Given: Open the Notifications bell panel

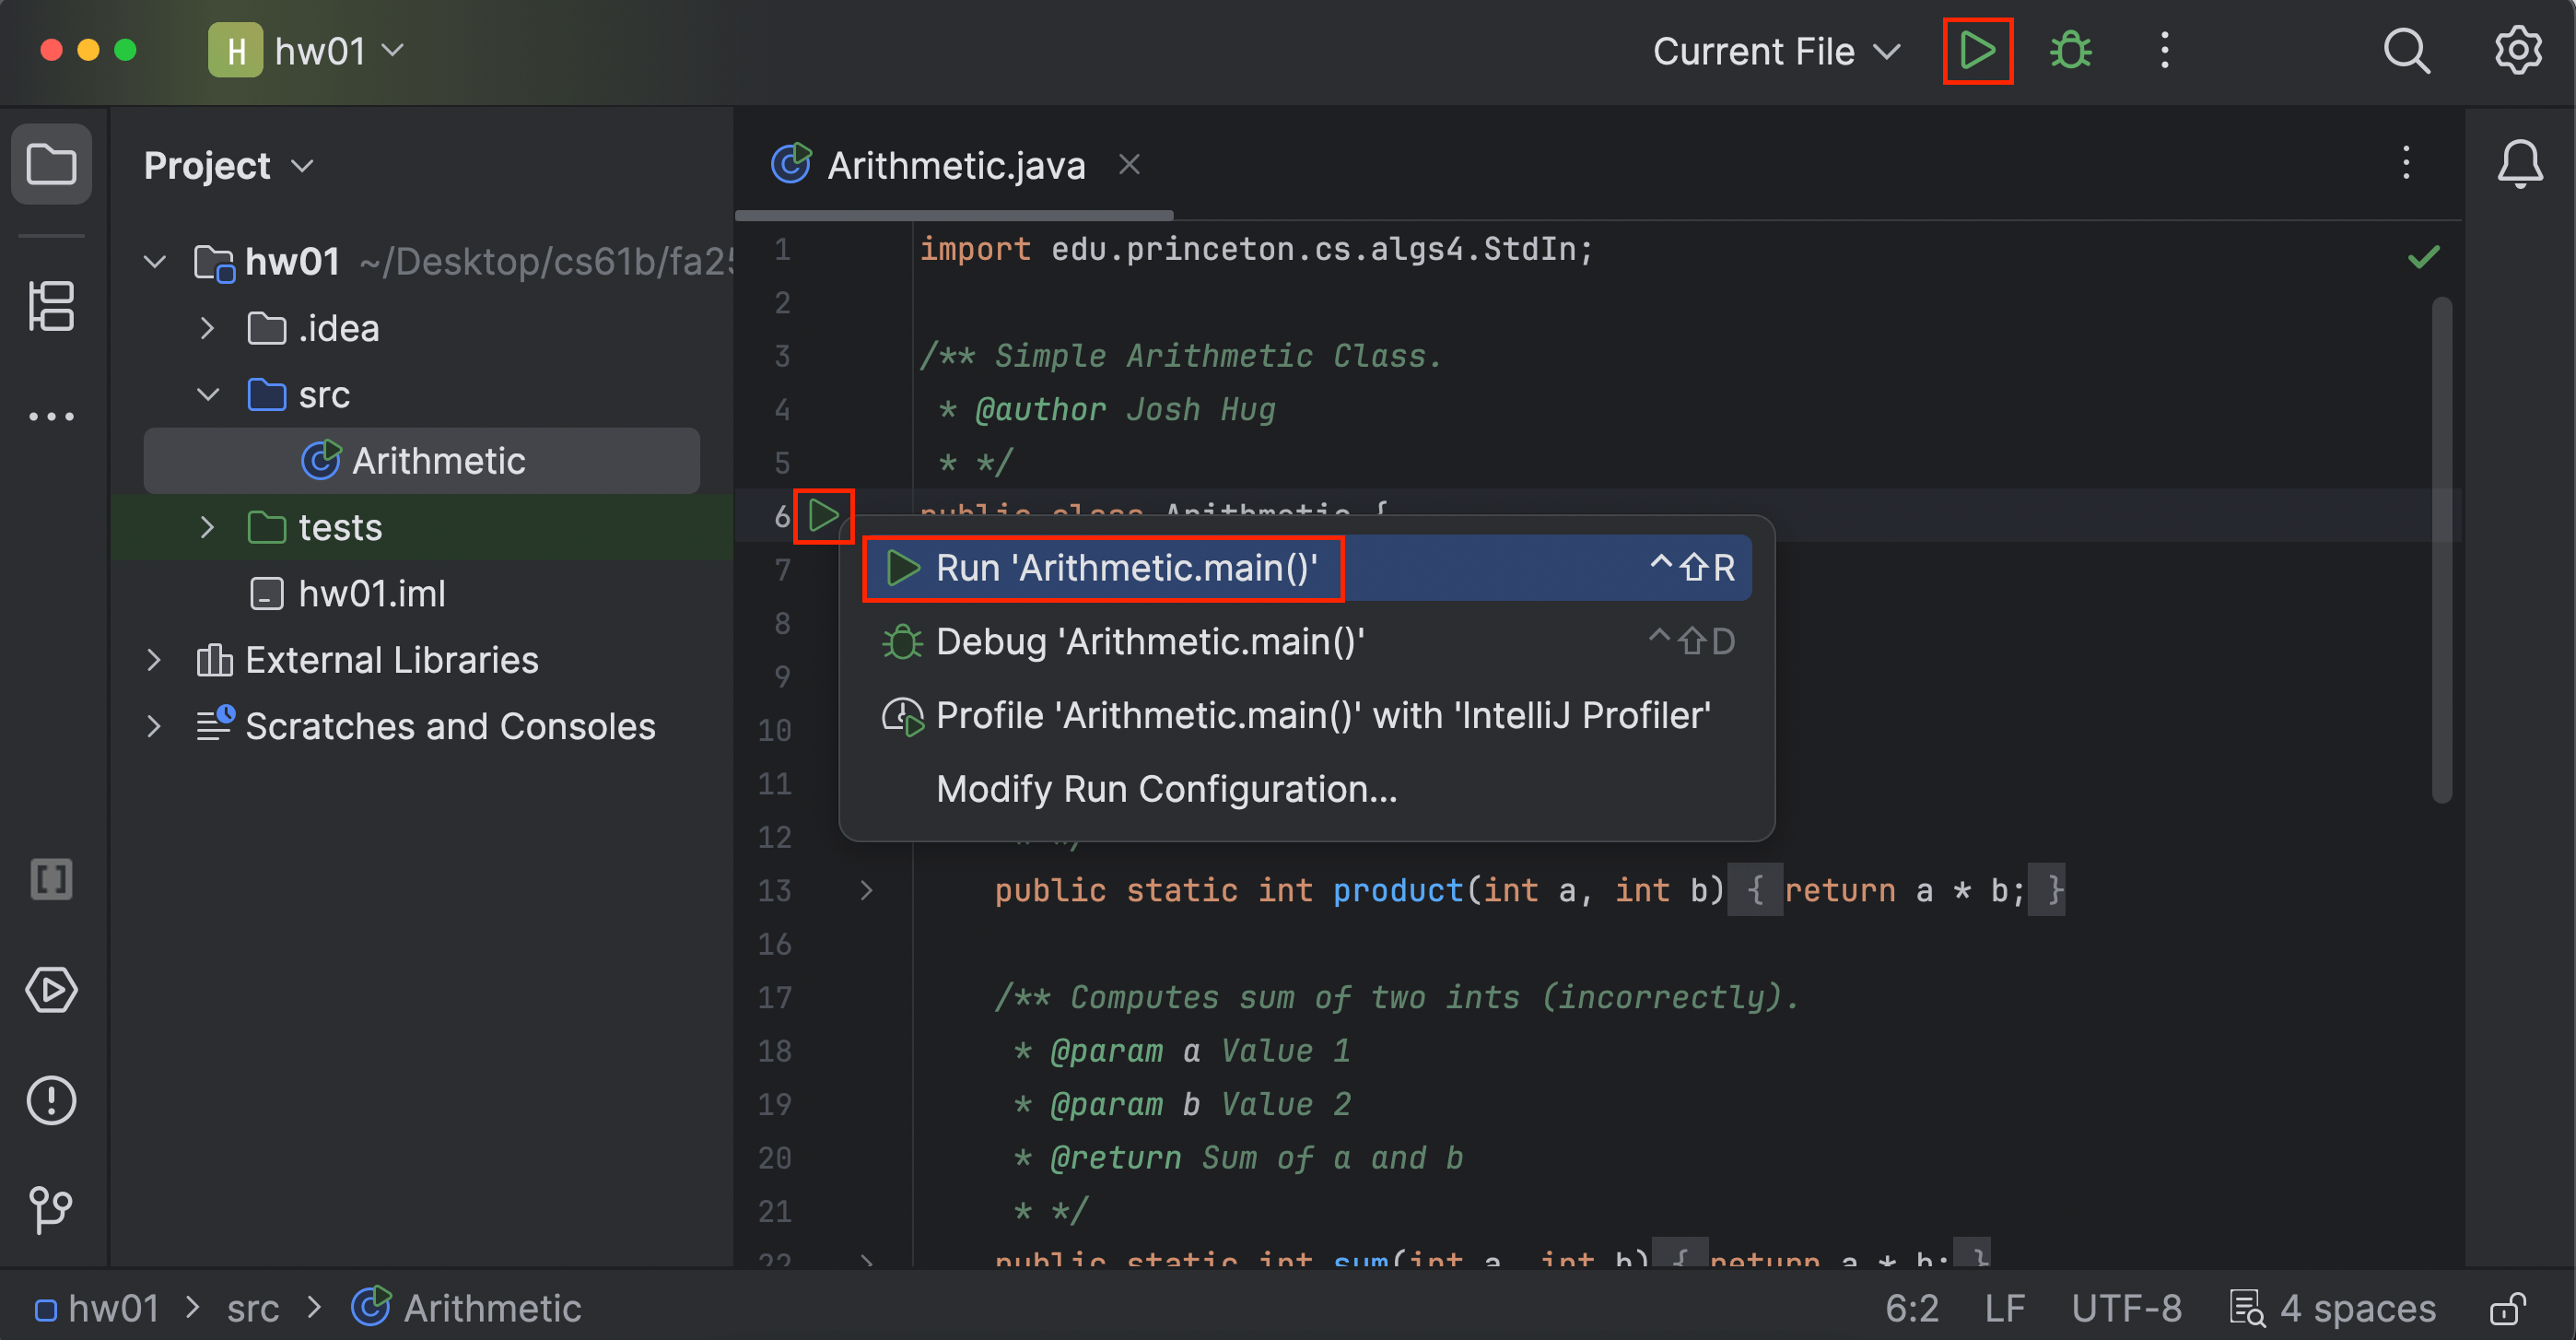Looking at the screenshot, I should [x=2519, y=164].
